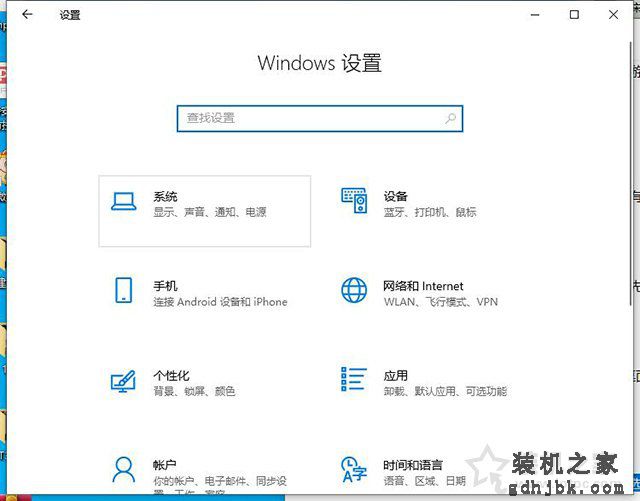Focus the 查找设置 search field

[320, 119]
